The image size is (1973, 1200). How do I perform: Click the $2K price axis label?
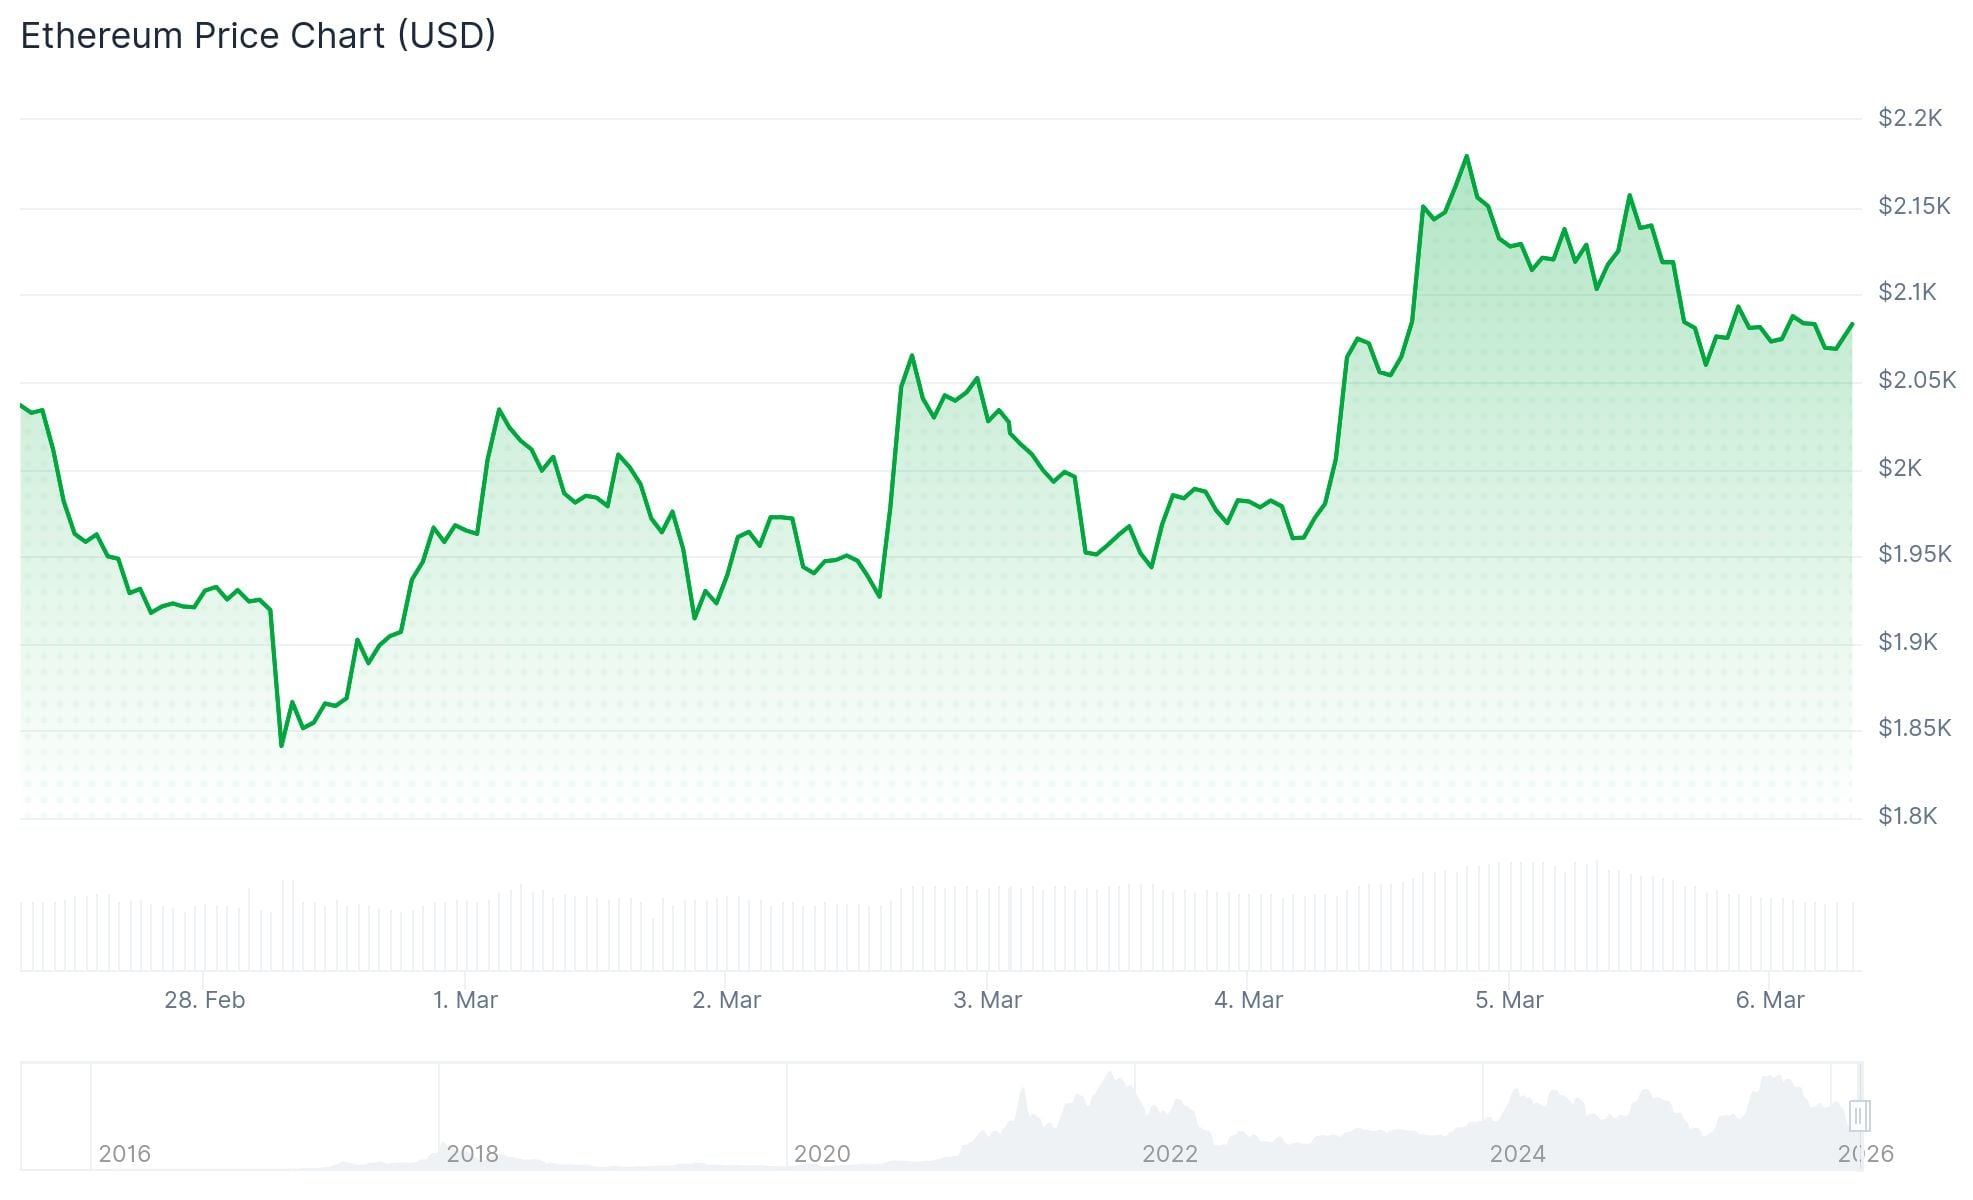[x=1899, y=468]
